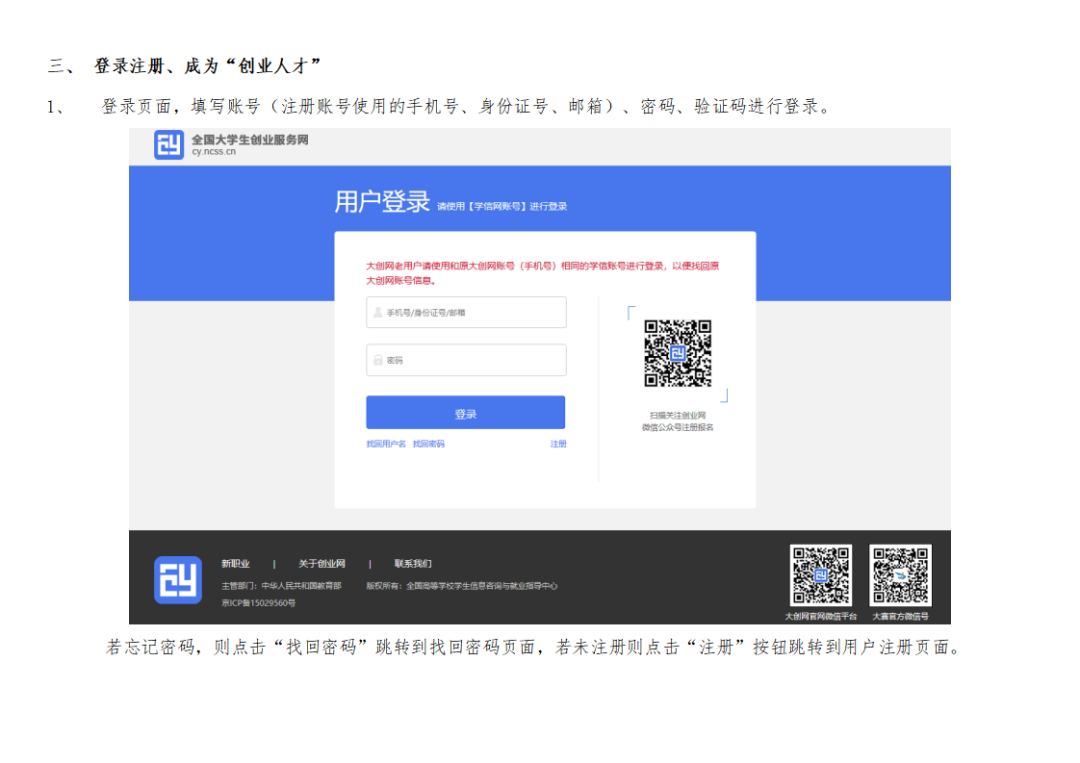Open the 关于创业网 footer link
The height and width of the screenshot is (763, 1080).
[322, 564]
